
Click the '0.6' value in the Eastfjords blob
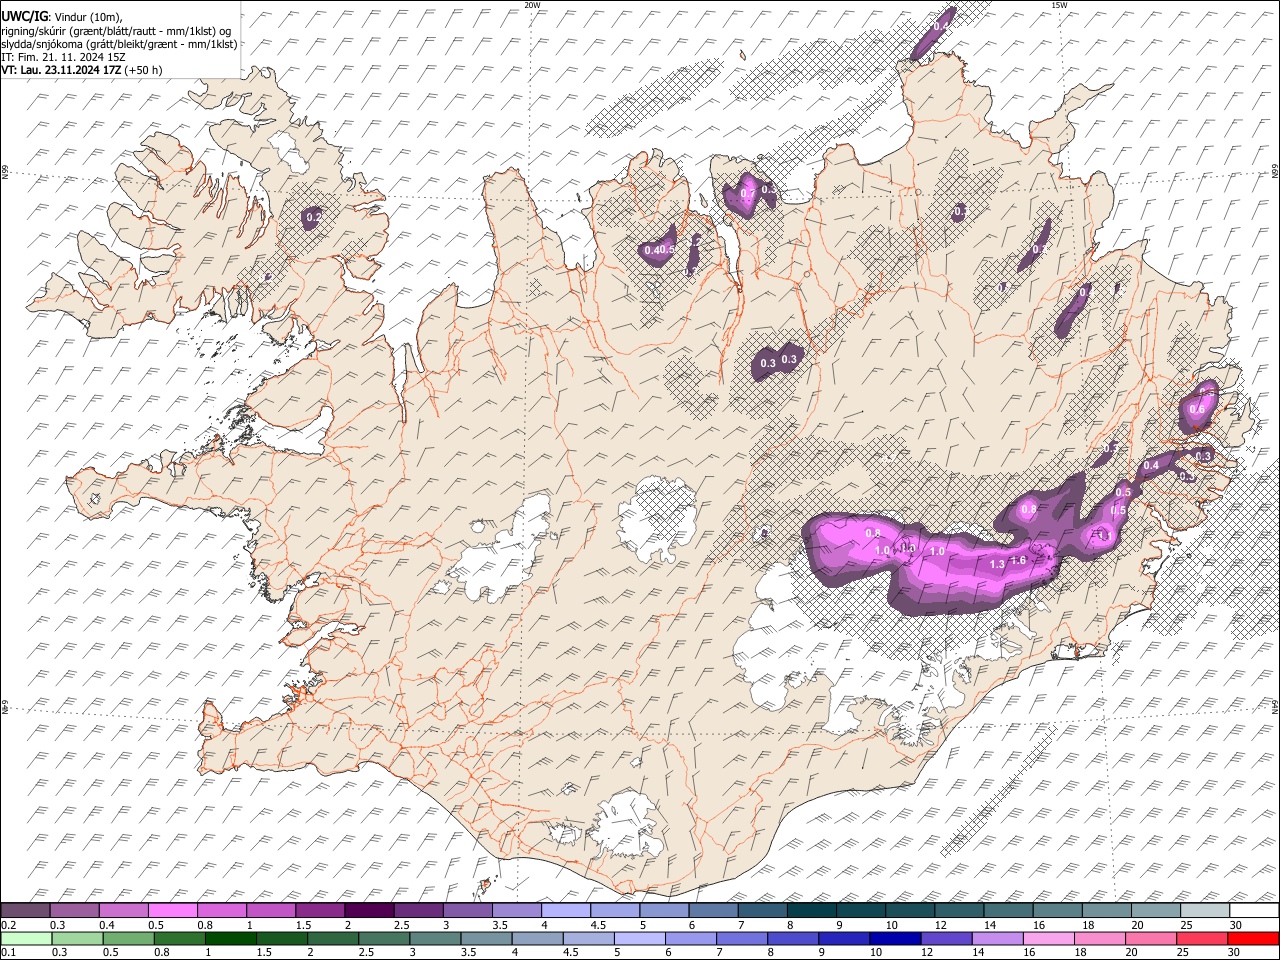1196,409
